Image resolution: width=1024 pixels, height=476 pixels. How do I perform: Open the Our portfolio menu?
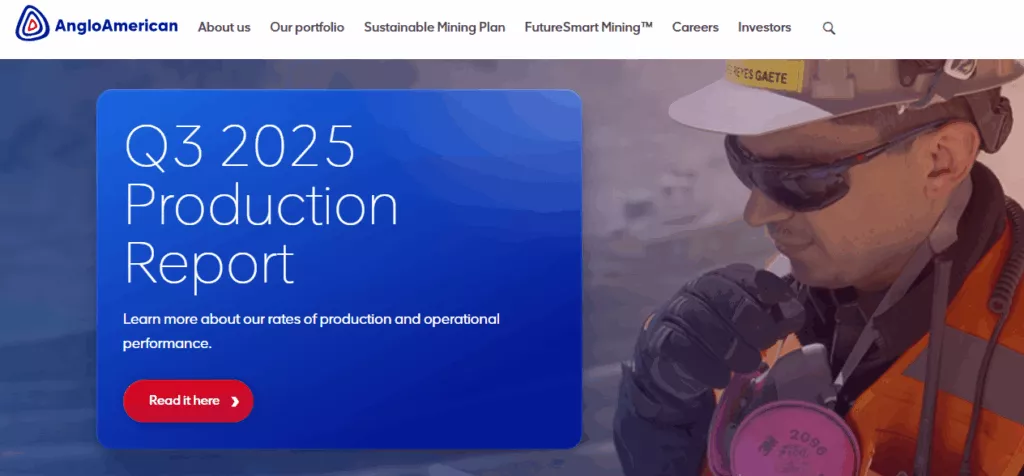click(307, 27)
